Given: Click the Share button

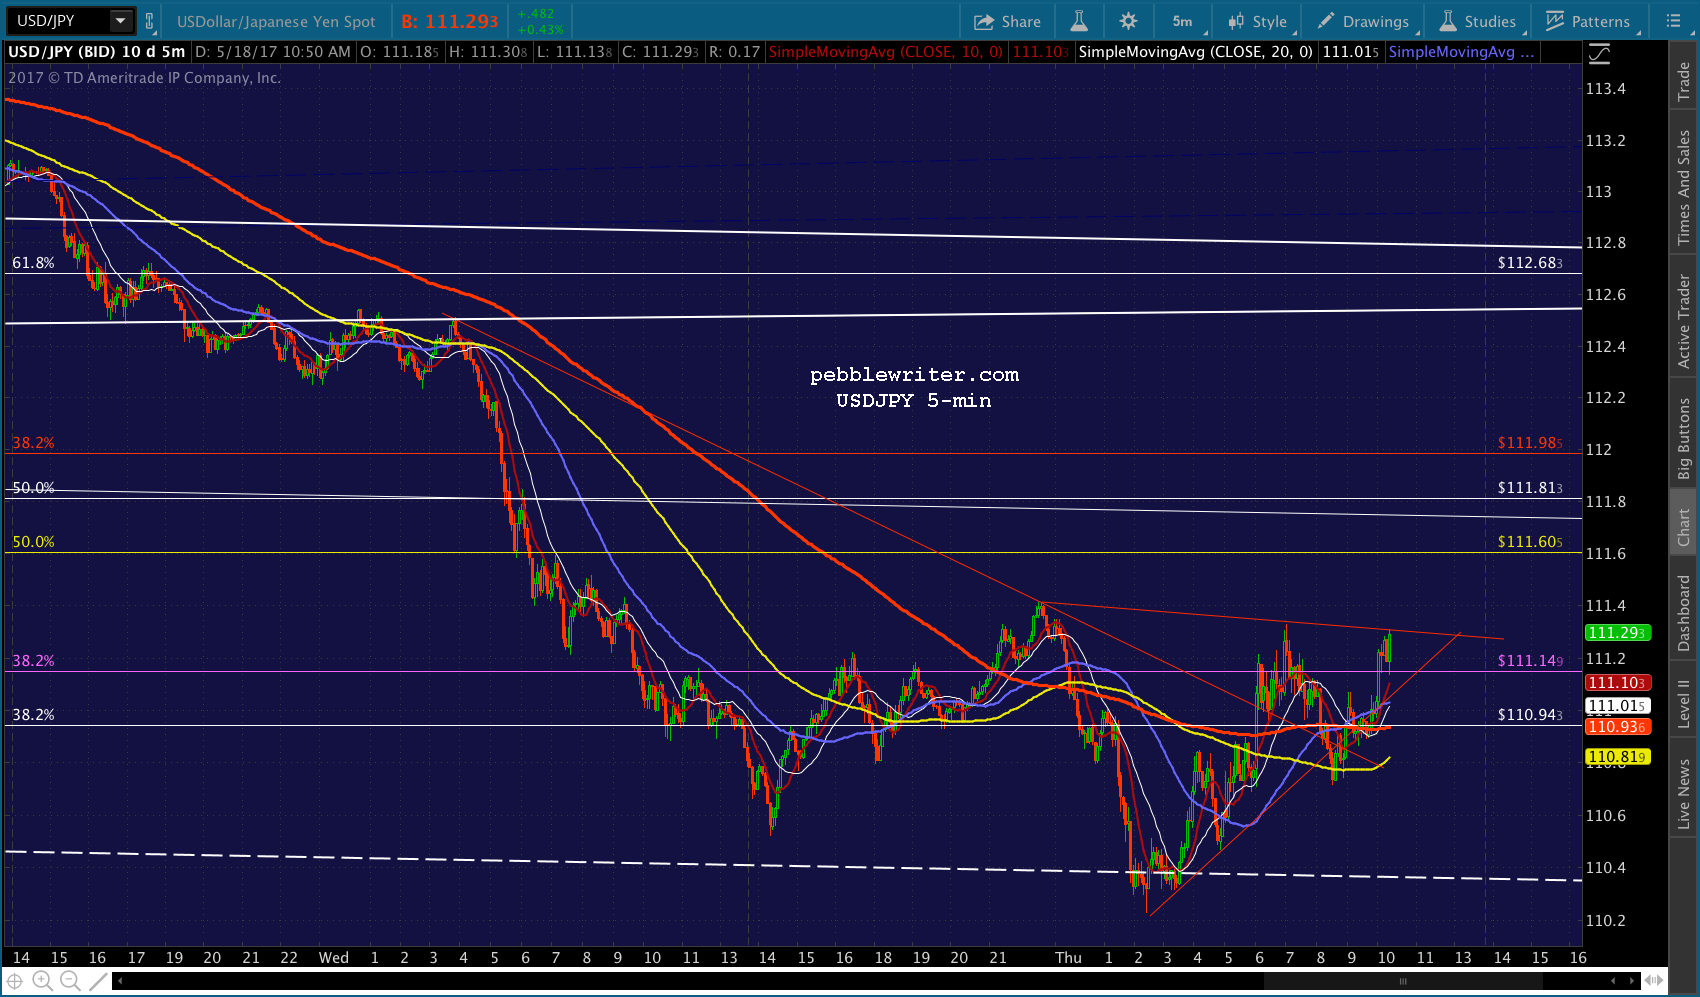Looking at the screenshot, I should click(x=1008, y=21).
